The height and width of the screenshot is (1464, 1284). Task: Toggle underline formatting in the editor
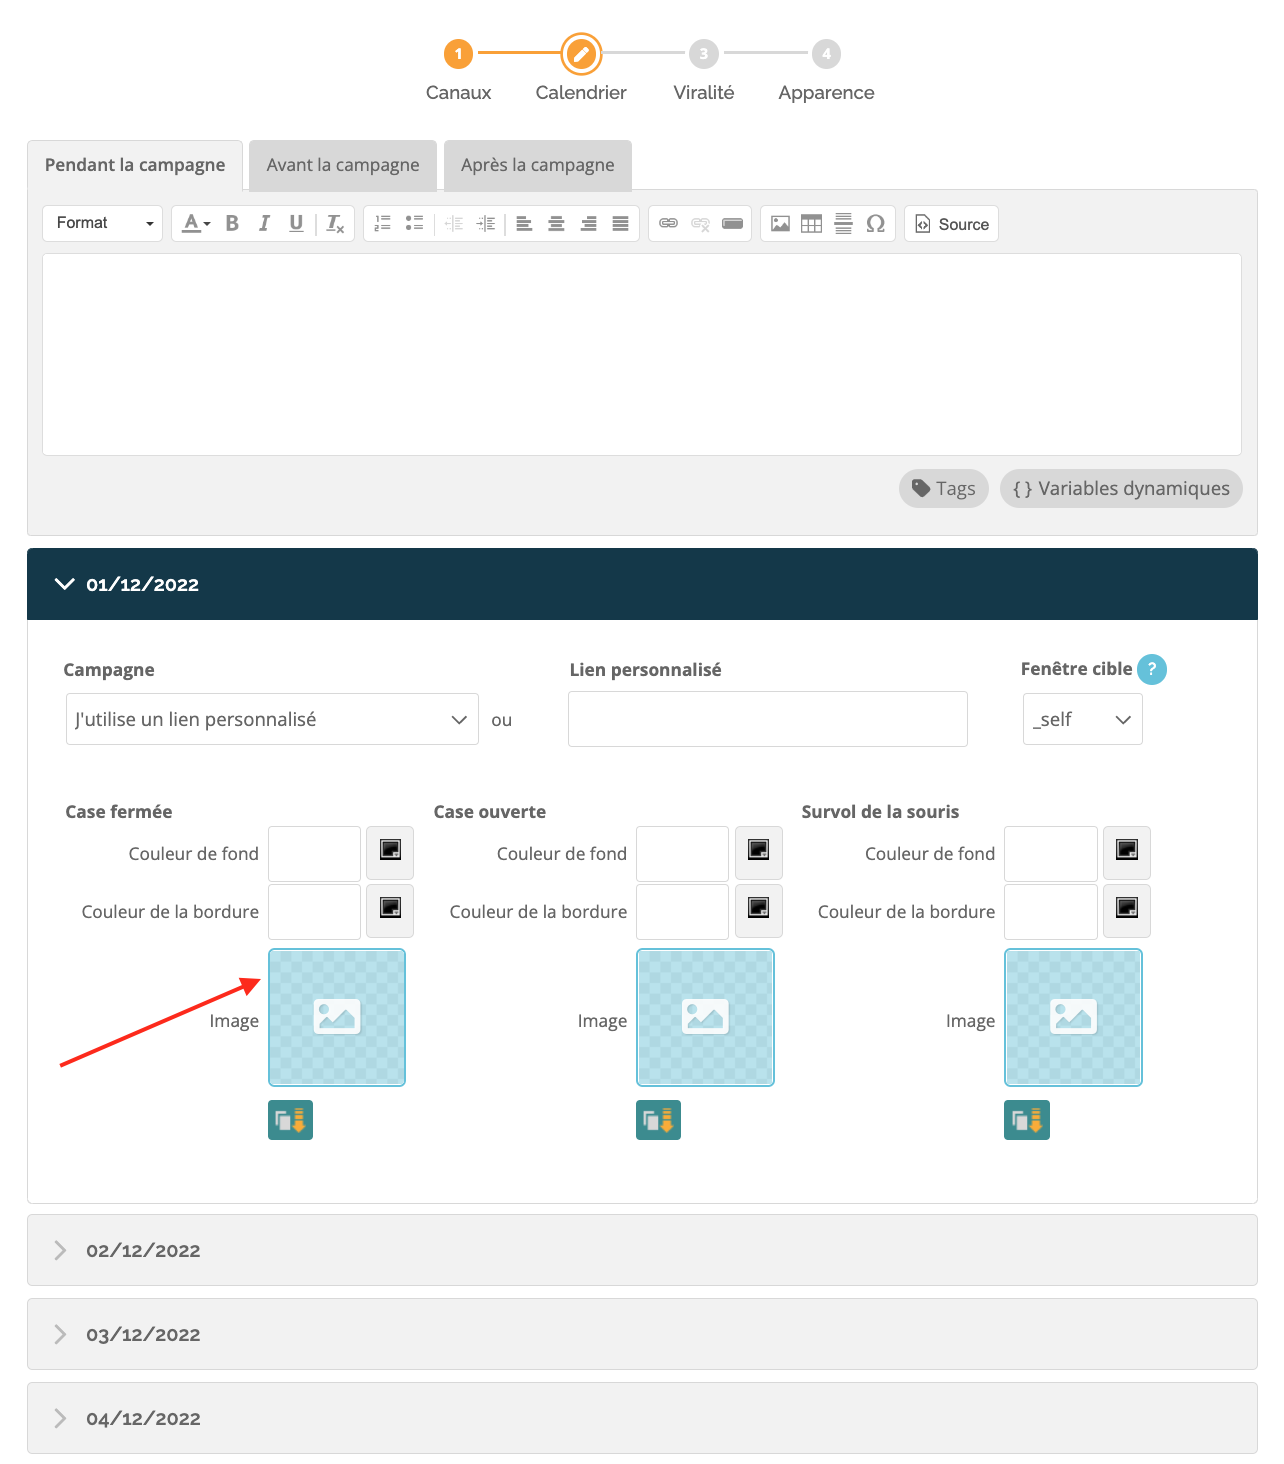click(x=296, y=223)
